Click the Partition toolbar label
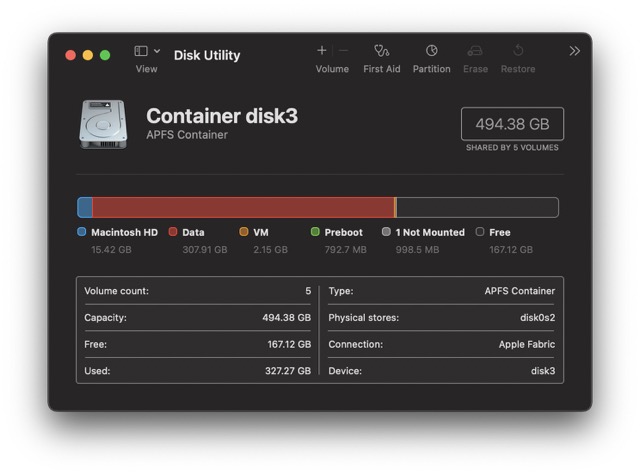Viewport: 640px width, 475px height. [431, 69]
